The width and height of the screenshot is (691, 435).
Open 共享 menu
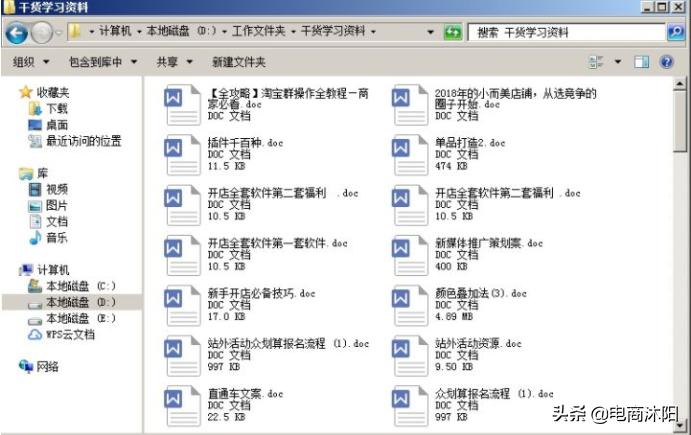[175, 62]
